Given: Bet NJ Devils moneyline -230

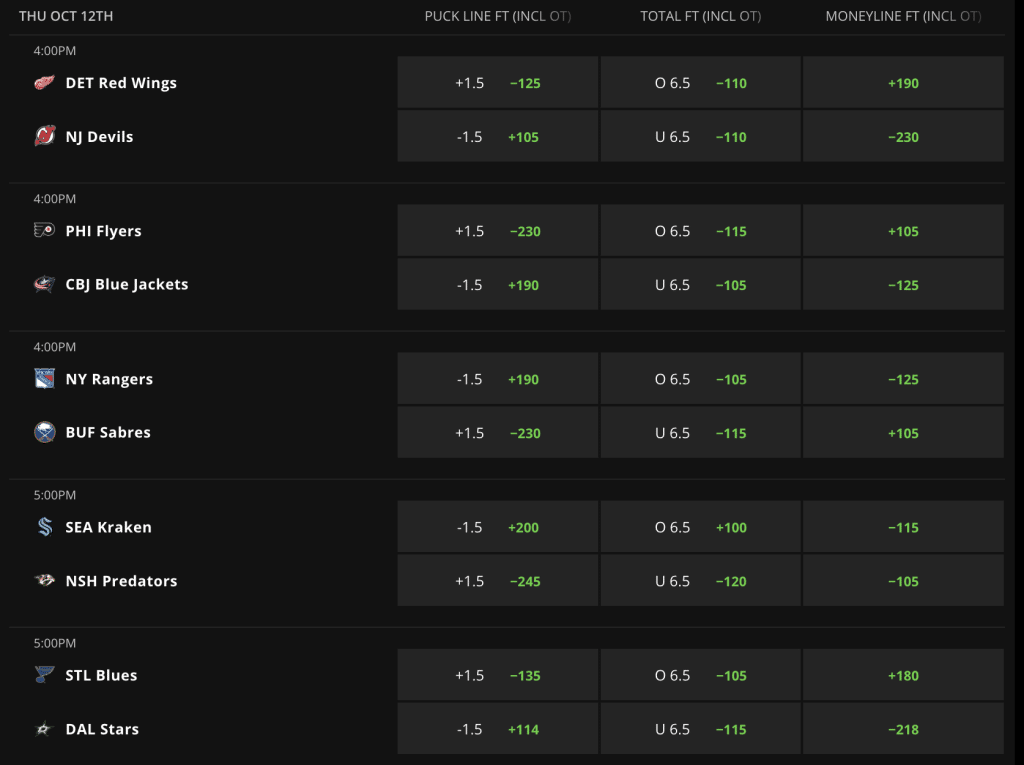Looking at the screenshot, I should click(903, 136).
